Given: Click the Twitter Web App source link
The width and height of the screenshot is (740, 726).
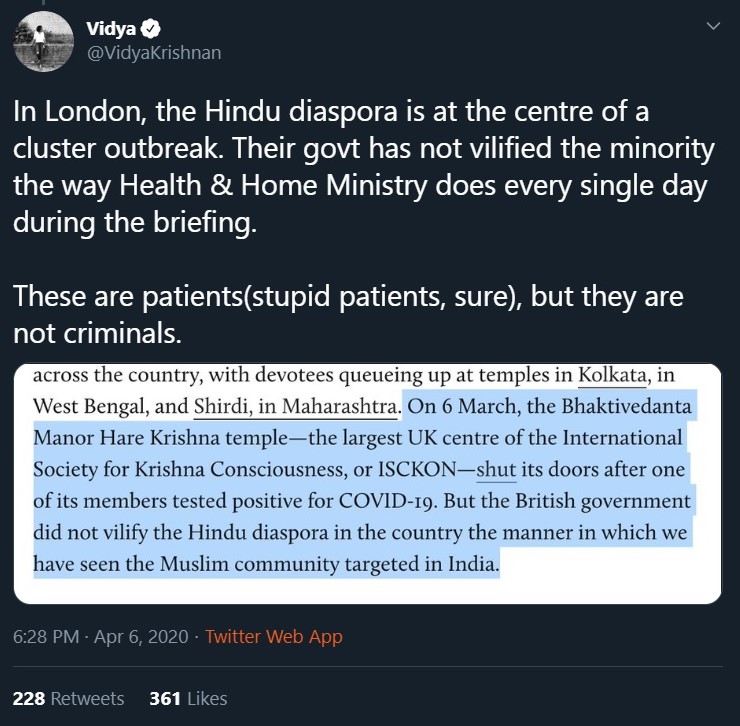Looking at the screenshot, I should pyautogui.click(x=274, y=636).
